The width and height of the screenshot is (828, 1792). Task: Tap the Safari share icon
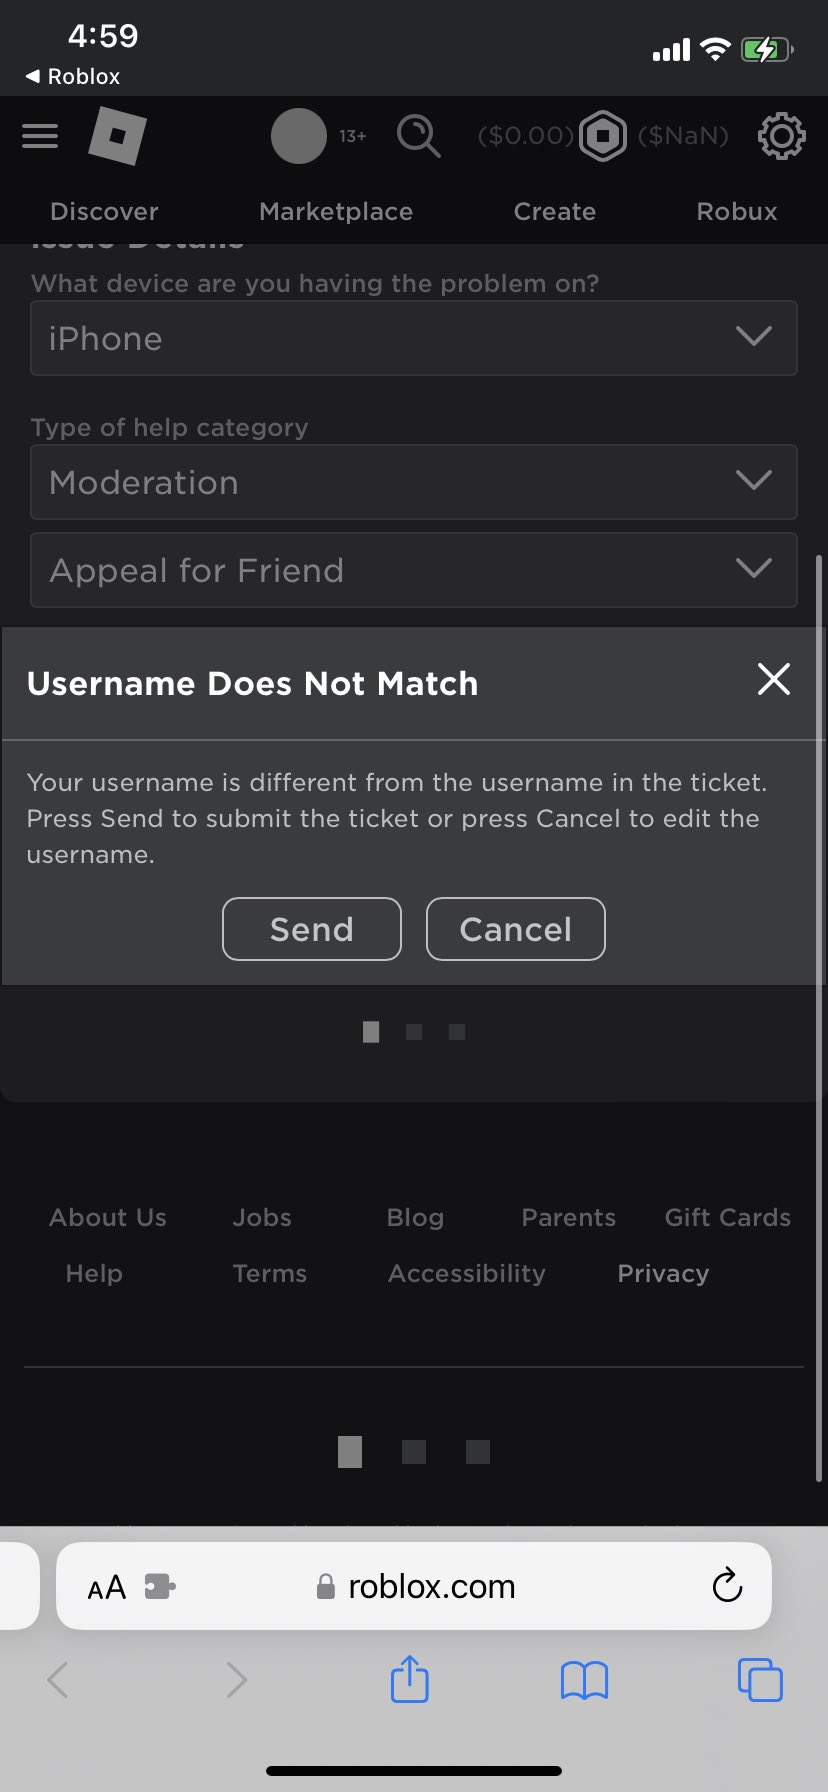pyautogui.click(x=409, y=1679)
